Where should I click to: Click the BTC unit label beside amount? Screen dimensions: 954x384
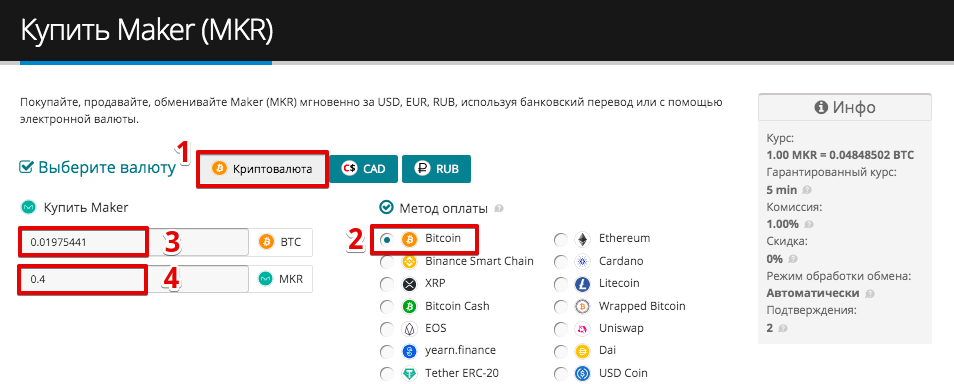tap(290, 242)
